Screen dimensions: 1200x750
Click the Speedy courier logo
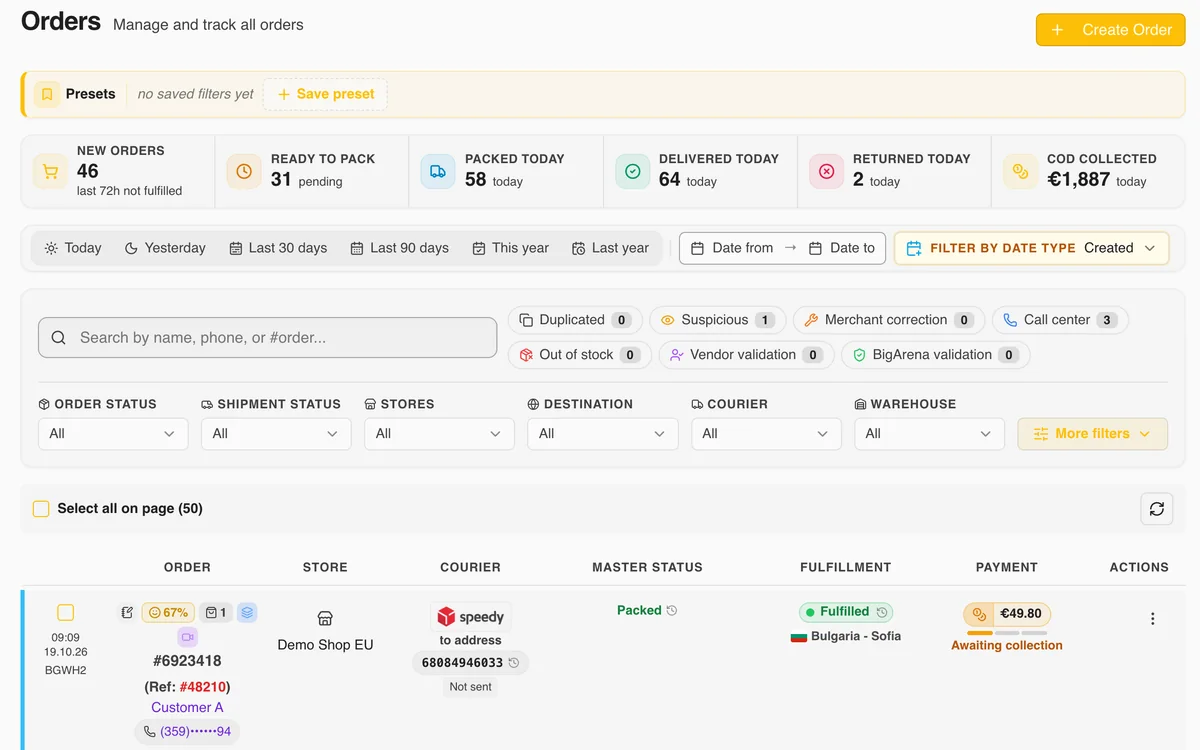(470, 617)
